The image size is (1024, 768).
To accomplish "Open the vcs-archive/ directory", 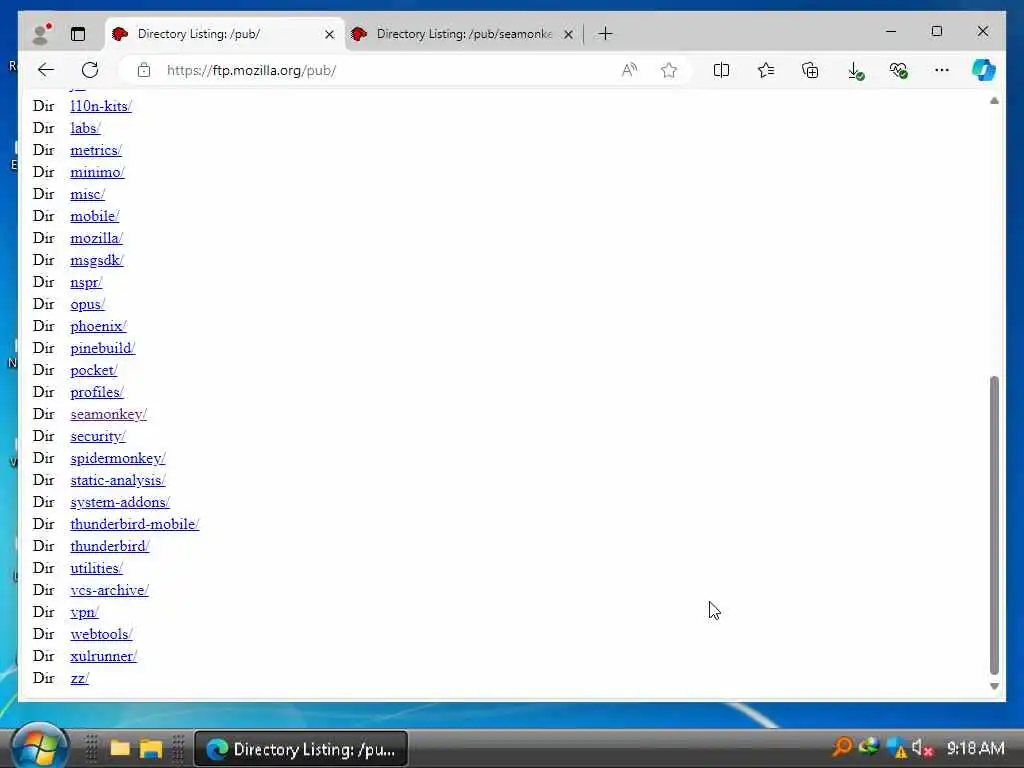I will (x=109, y=590).
